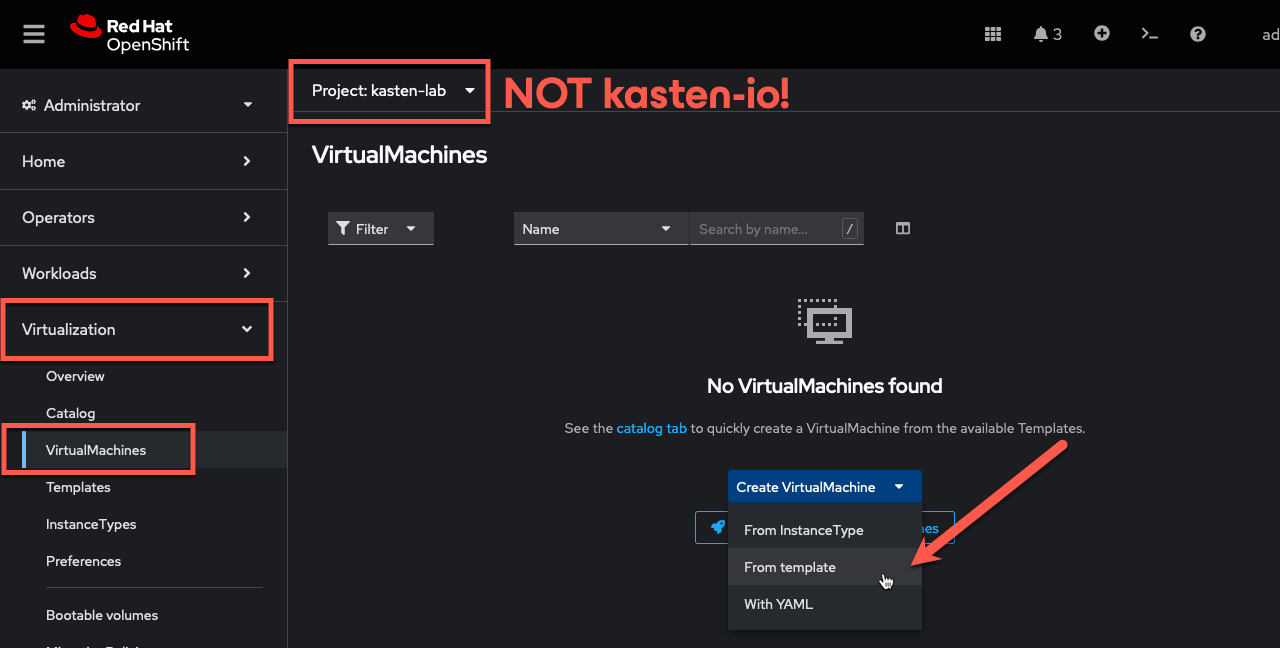Go to Virtualization Overview page

click(x=75, y=376)
